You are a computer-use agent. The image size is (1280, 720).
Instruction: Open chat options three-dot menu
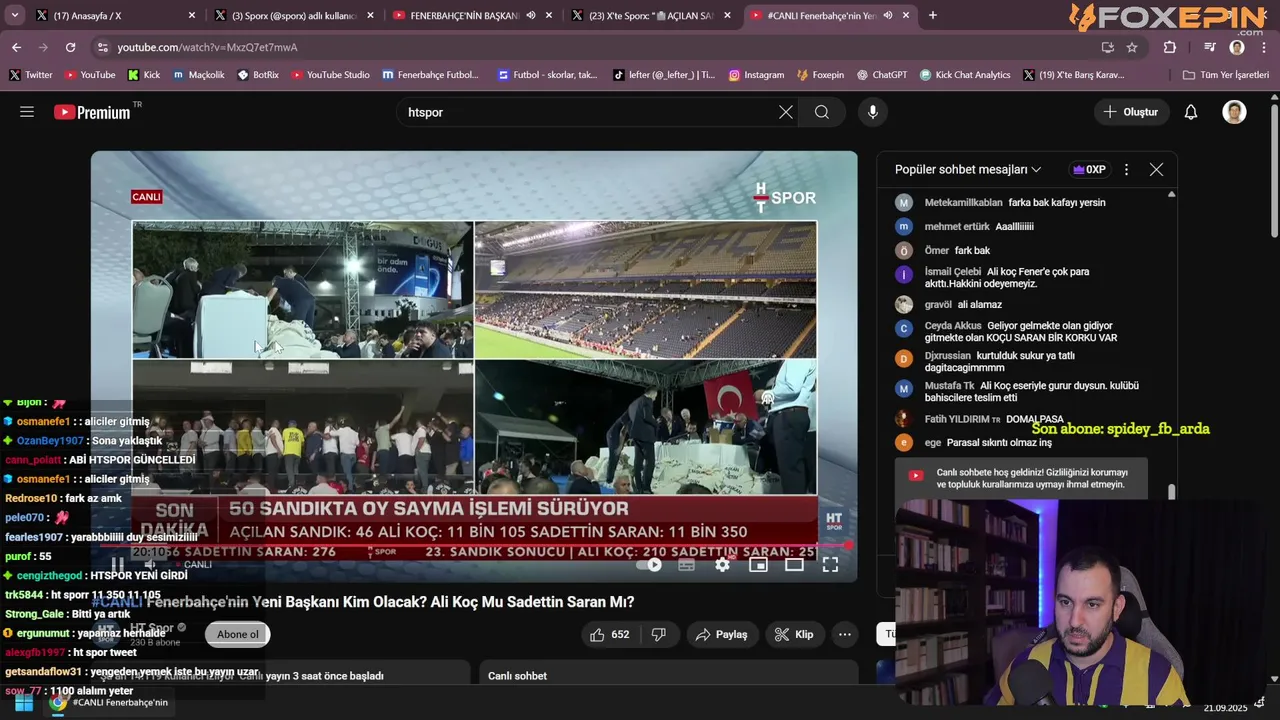(x=1126, y=170)
